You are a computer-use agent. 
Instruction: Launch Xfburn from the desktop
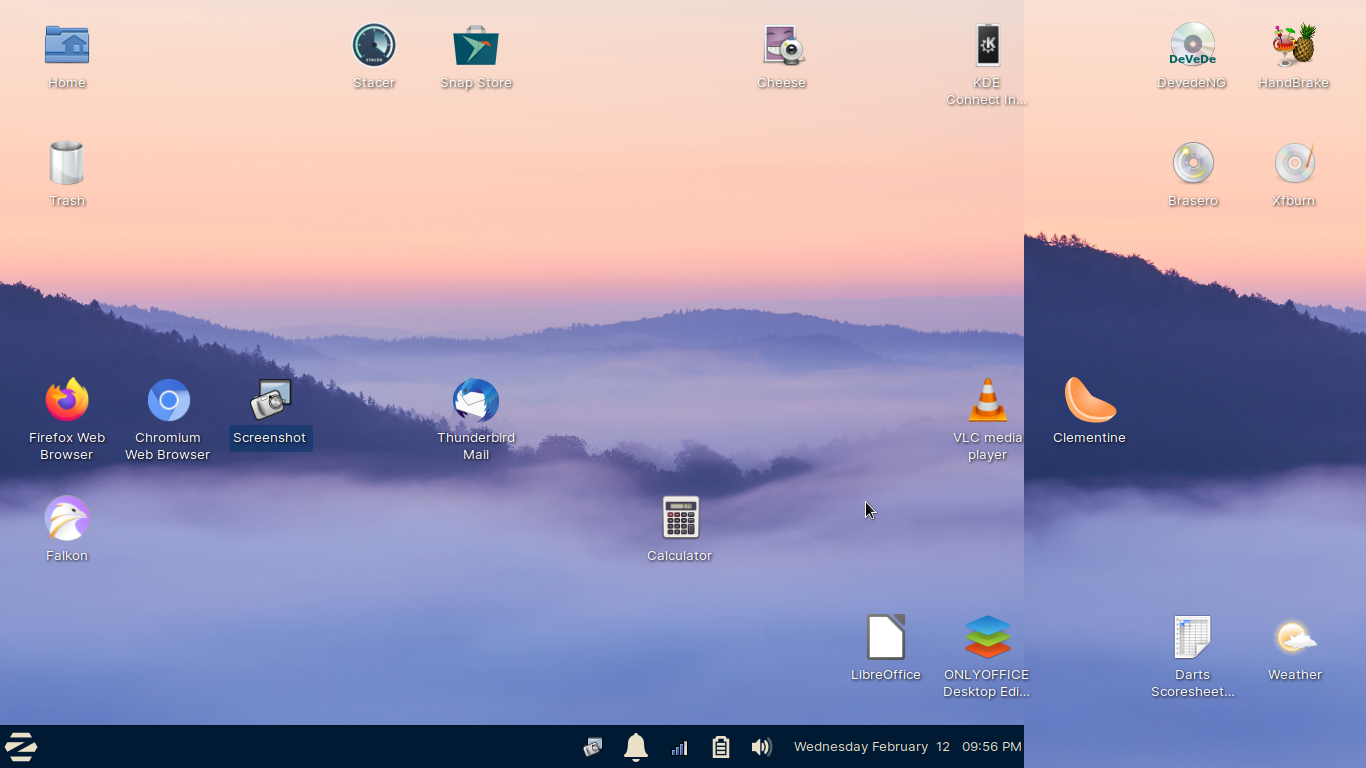coord(1294,163)
